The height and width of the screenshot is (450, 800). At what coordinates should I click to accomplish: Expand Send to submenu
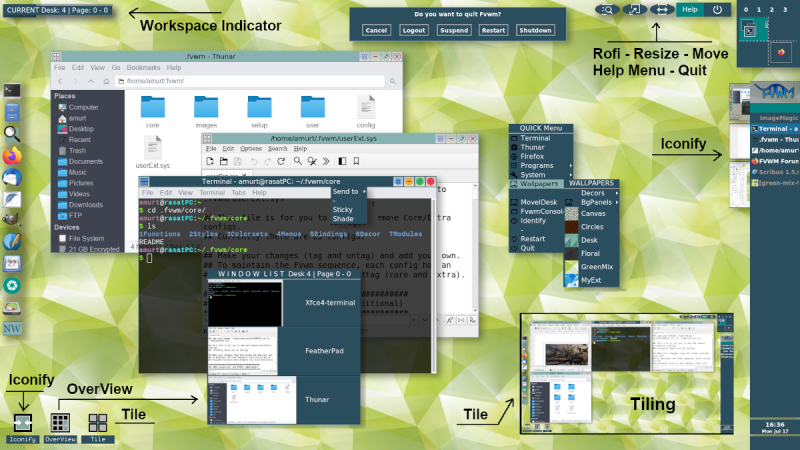(x=348, y=191)
